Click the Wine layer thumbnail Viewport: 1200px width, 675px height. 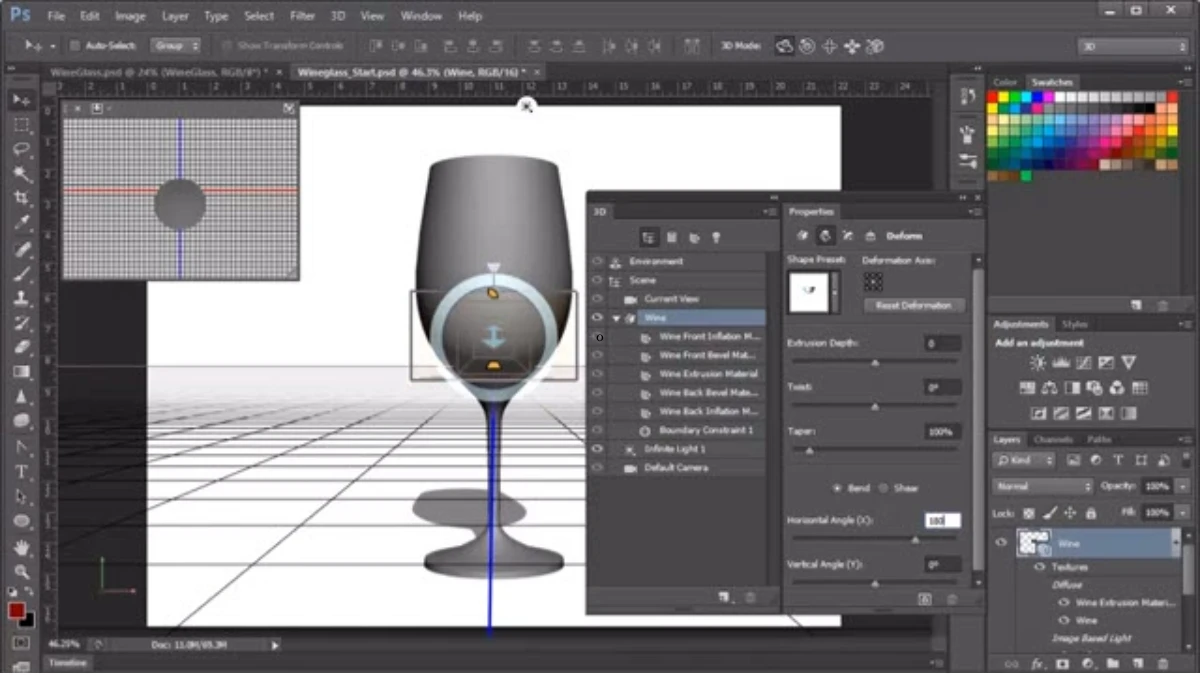[1033, 543]
